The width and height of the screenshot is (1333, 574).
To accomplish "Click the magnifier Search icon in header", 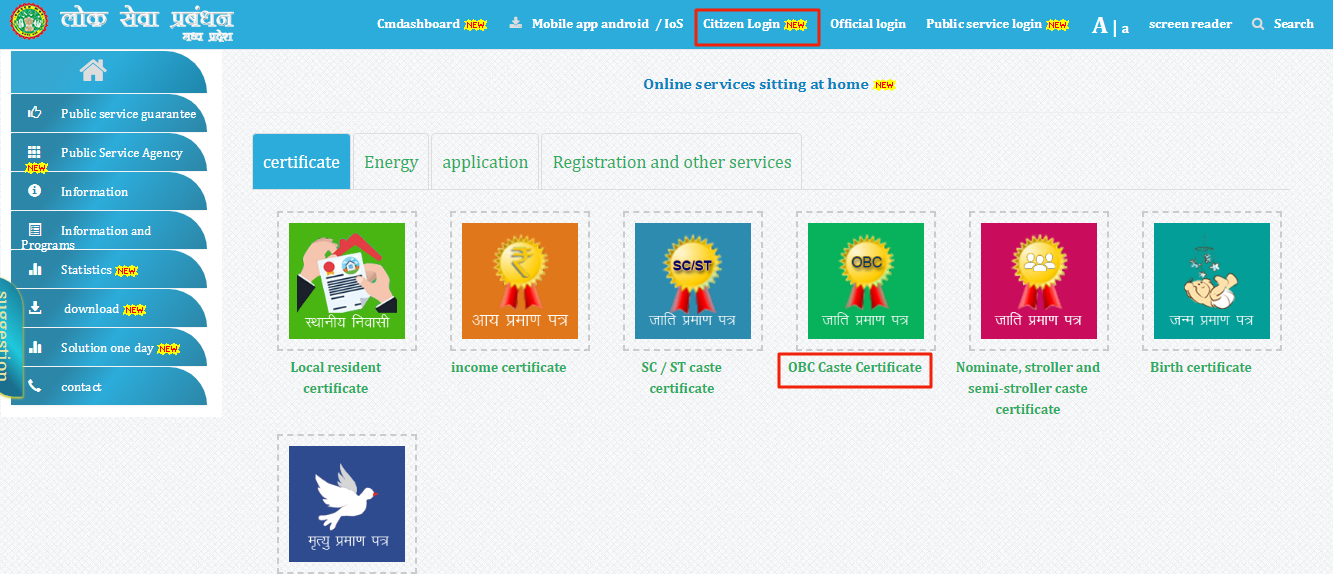I will (x=1258, y=23).
